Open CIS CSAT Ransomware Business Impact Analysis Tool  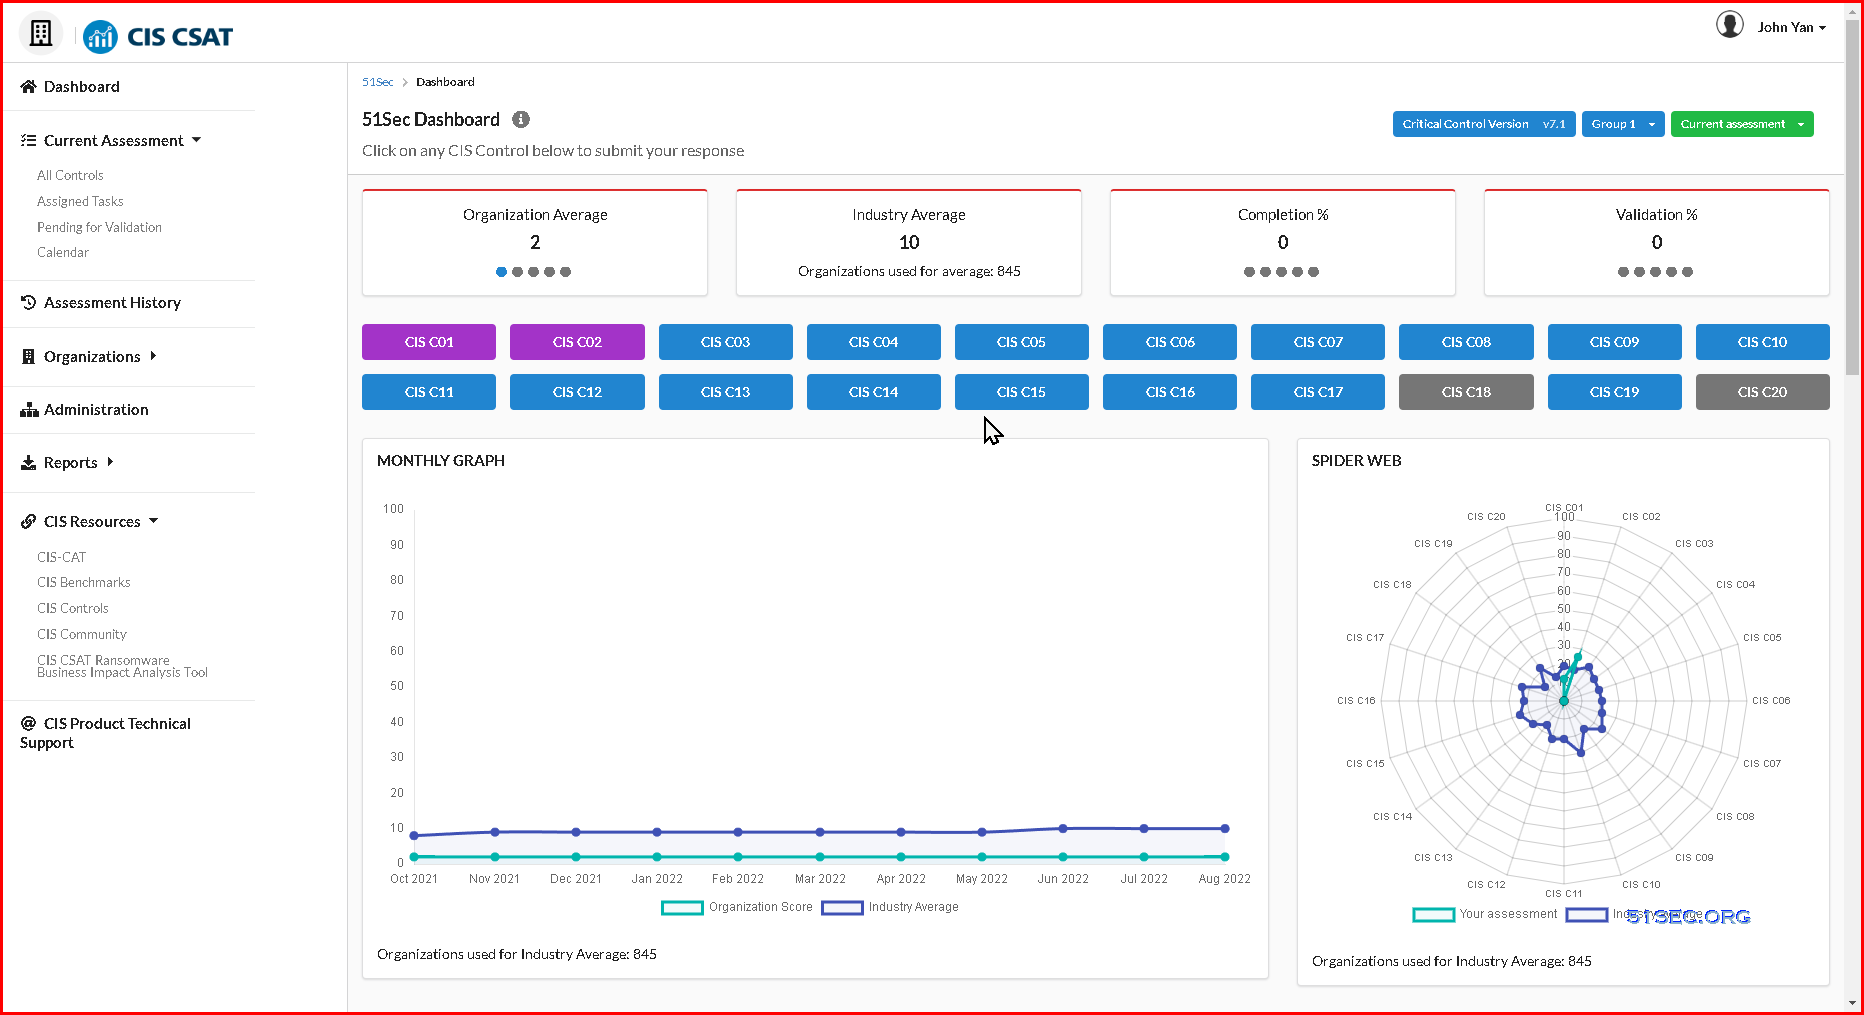[x=122, y=667]
